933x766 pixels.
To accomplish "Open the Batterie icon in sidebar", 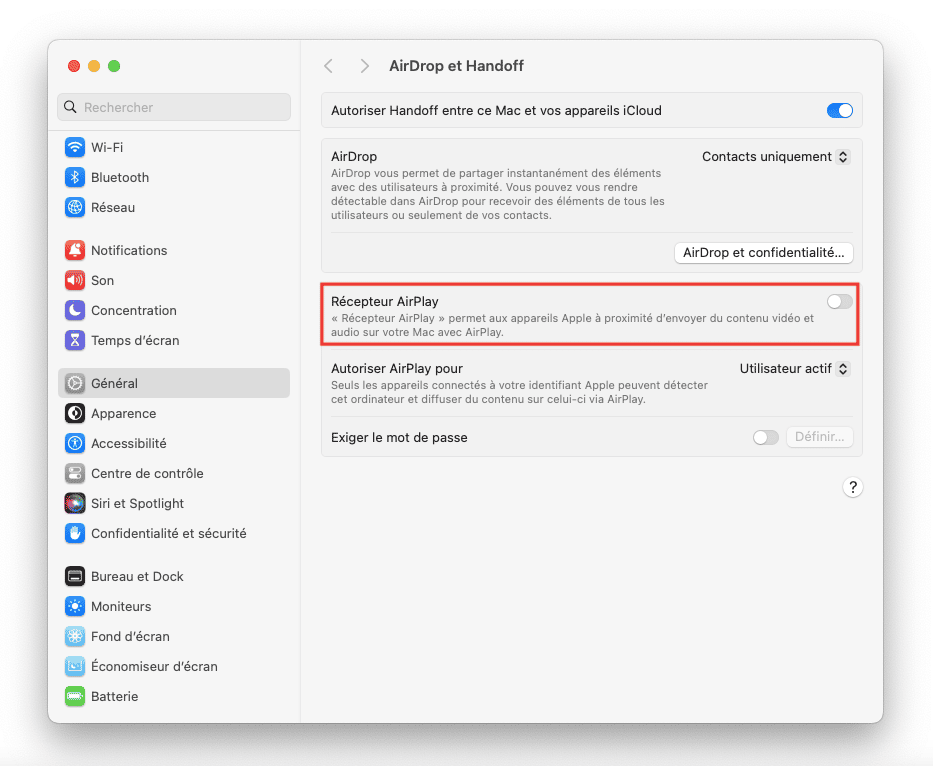I will 75,696.
